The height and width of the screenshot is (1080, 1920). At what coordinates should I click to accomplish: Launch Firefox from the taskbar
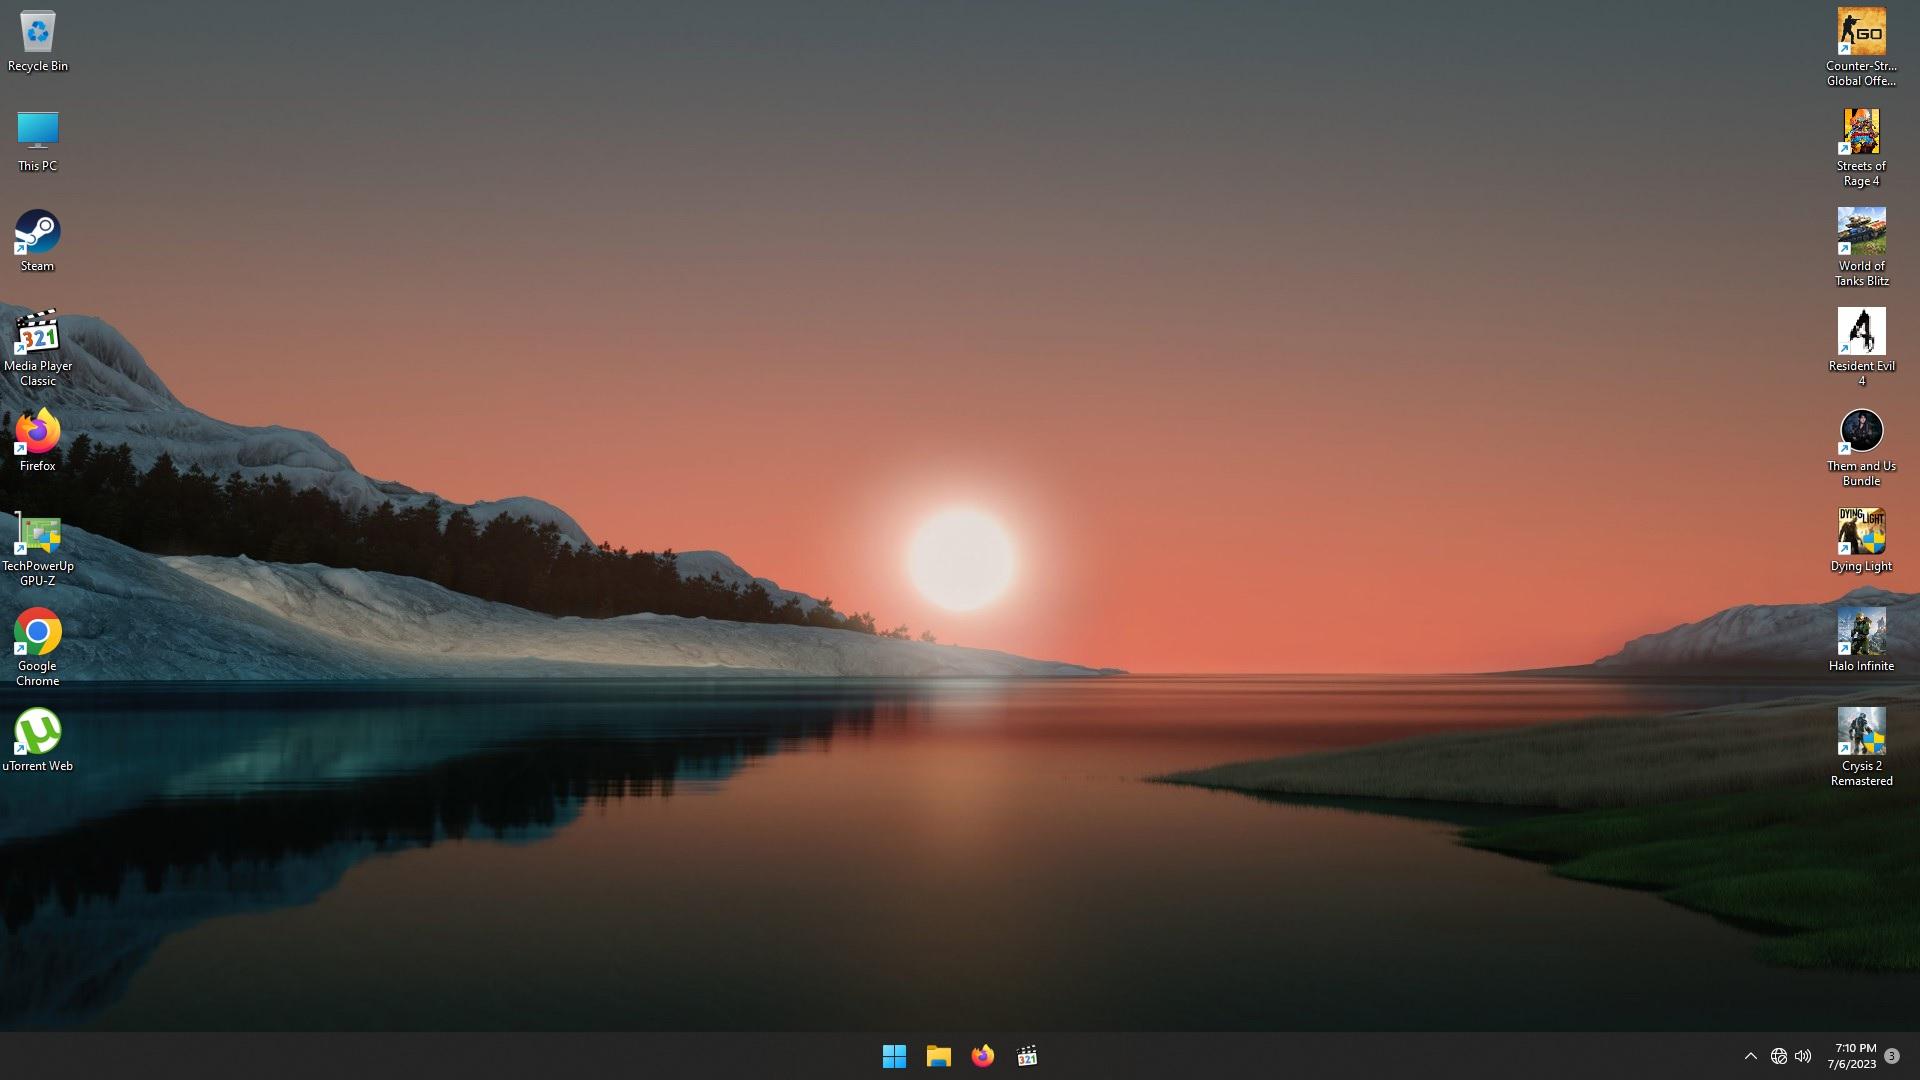click(982, 1056)
